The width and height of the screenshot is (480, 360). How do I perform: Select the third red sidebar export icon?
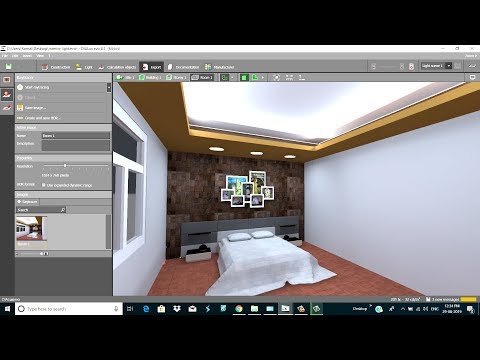point(7,108)
